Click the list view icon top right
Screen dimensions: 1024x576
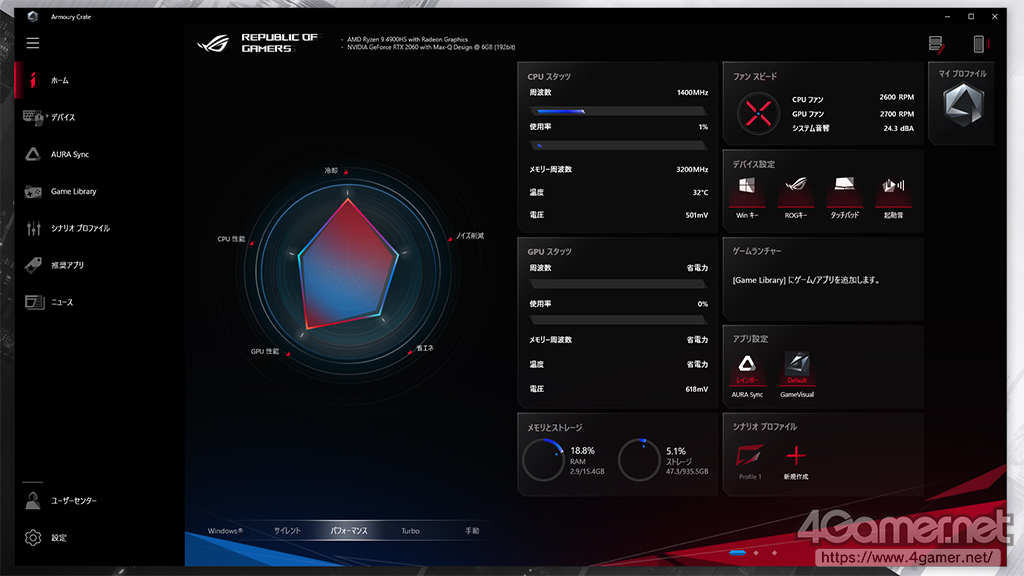(936, 44)
